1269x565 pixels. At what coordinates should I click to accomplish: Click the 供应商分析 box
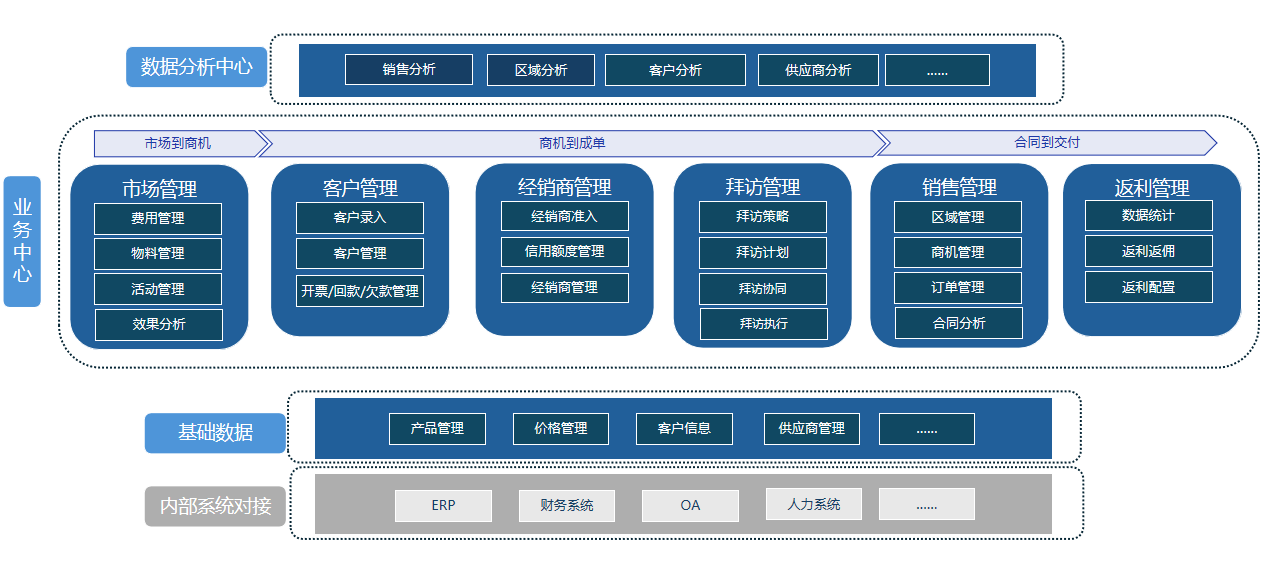pyautogui.click(x=818, y=70)
